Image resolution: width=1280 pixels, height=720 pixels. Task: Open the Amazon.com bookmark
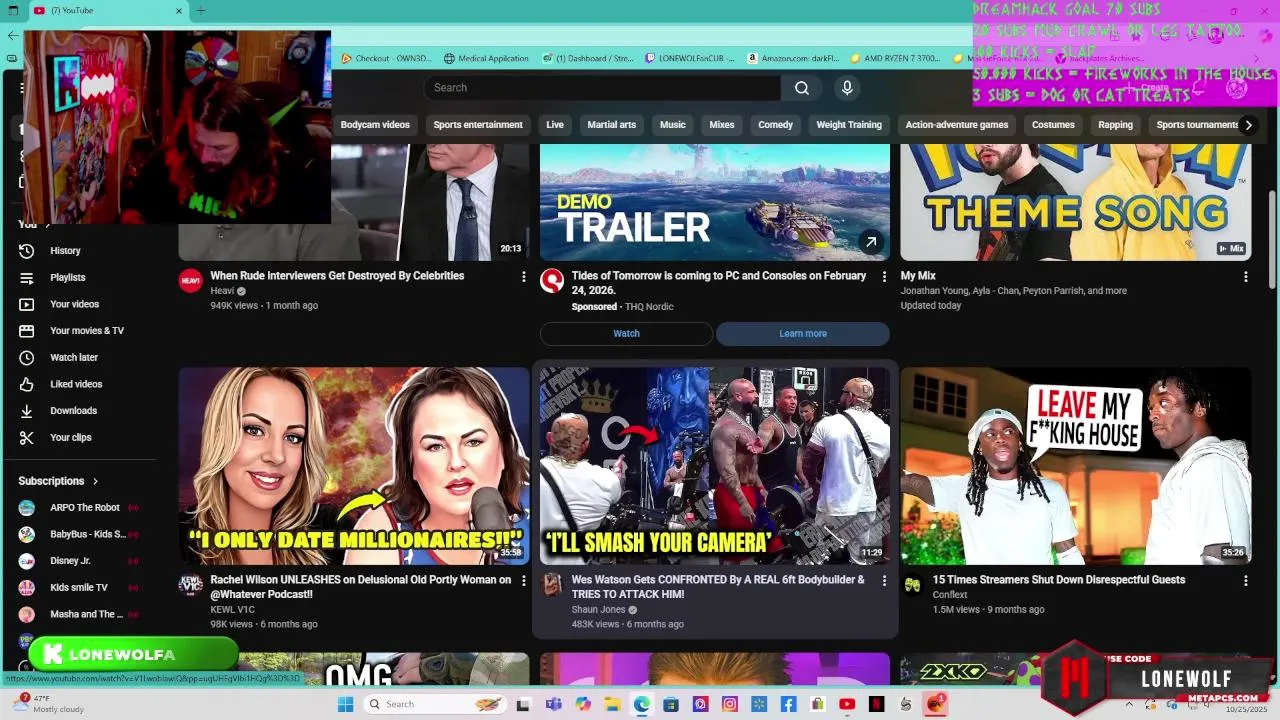click(x=793, y=58)
